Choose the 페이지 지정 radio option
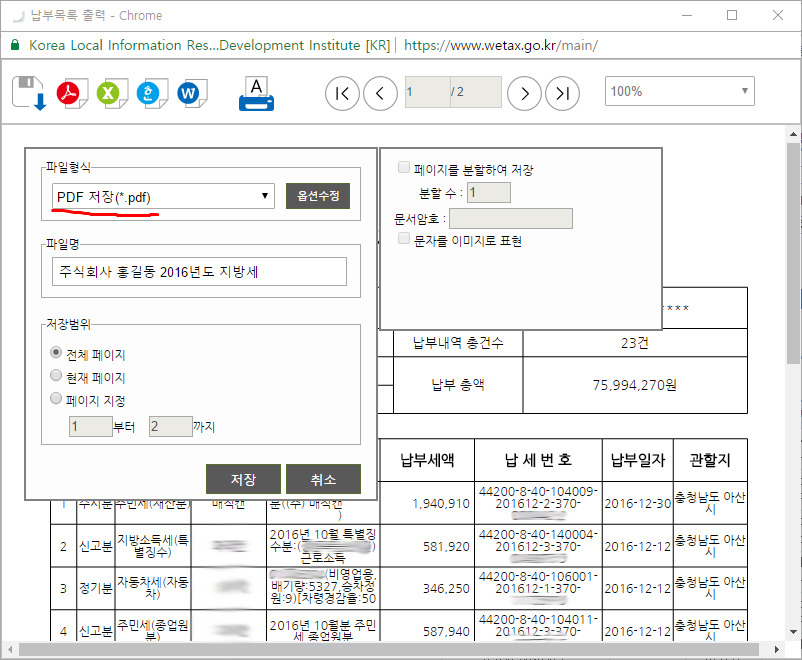 tap(56, 399)
